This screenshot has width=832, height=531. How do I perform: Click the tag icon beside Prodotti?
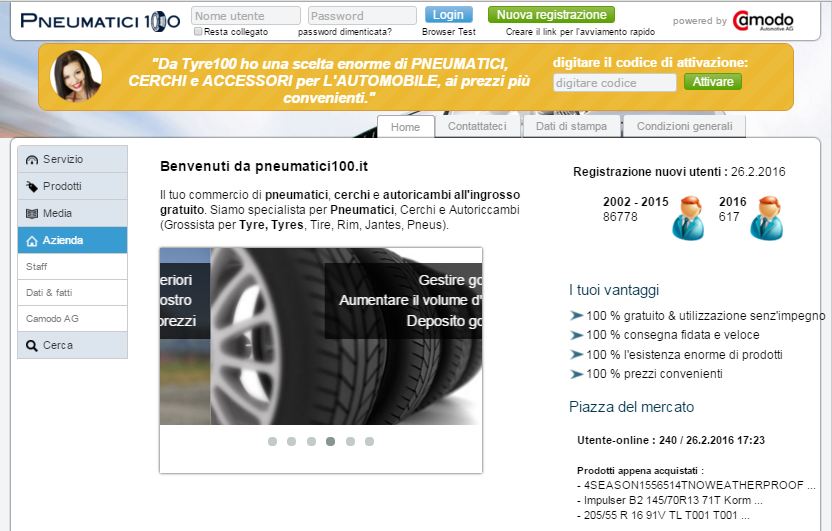tap(32, 187)
